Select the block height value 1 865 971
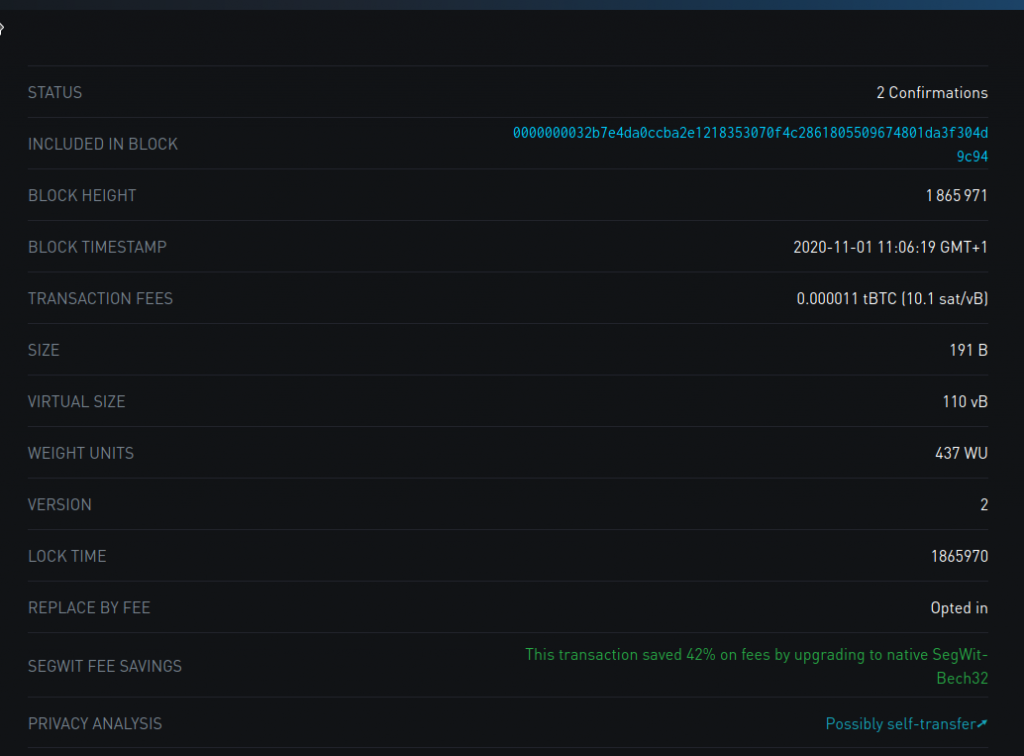 click(957, 196)
